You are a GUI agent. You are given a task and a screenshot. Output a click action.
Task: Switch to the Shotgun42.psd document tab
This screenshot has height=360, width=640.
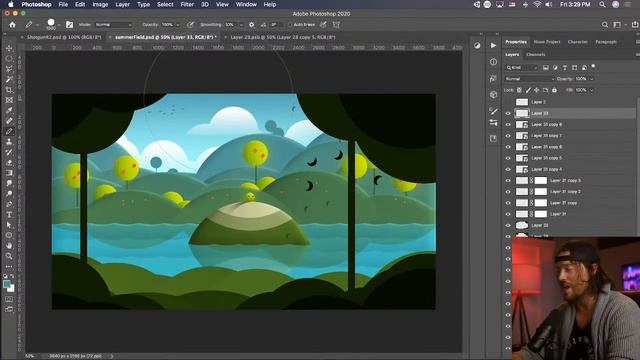64,37
